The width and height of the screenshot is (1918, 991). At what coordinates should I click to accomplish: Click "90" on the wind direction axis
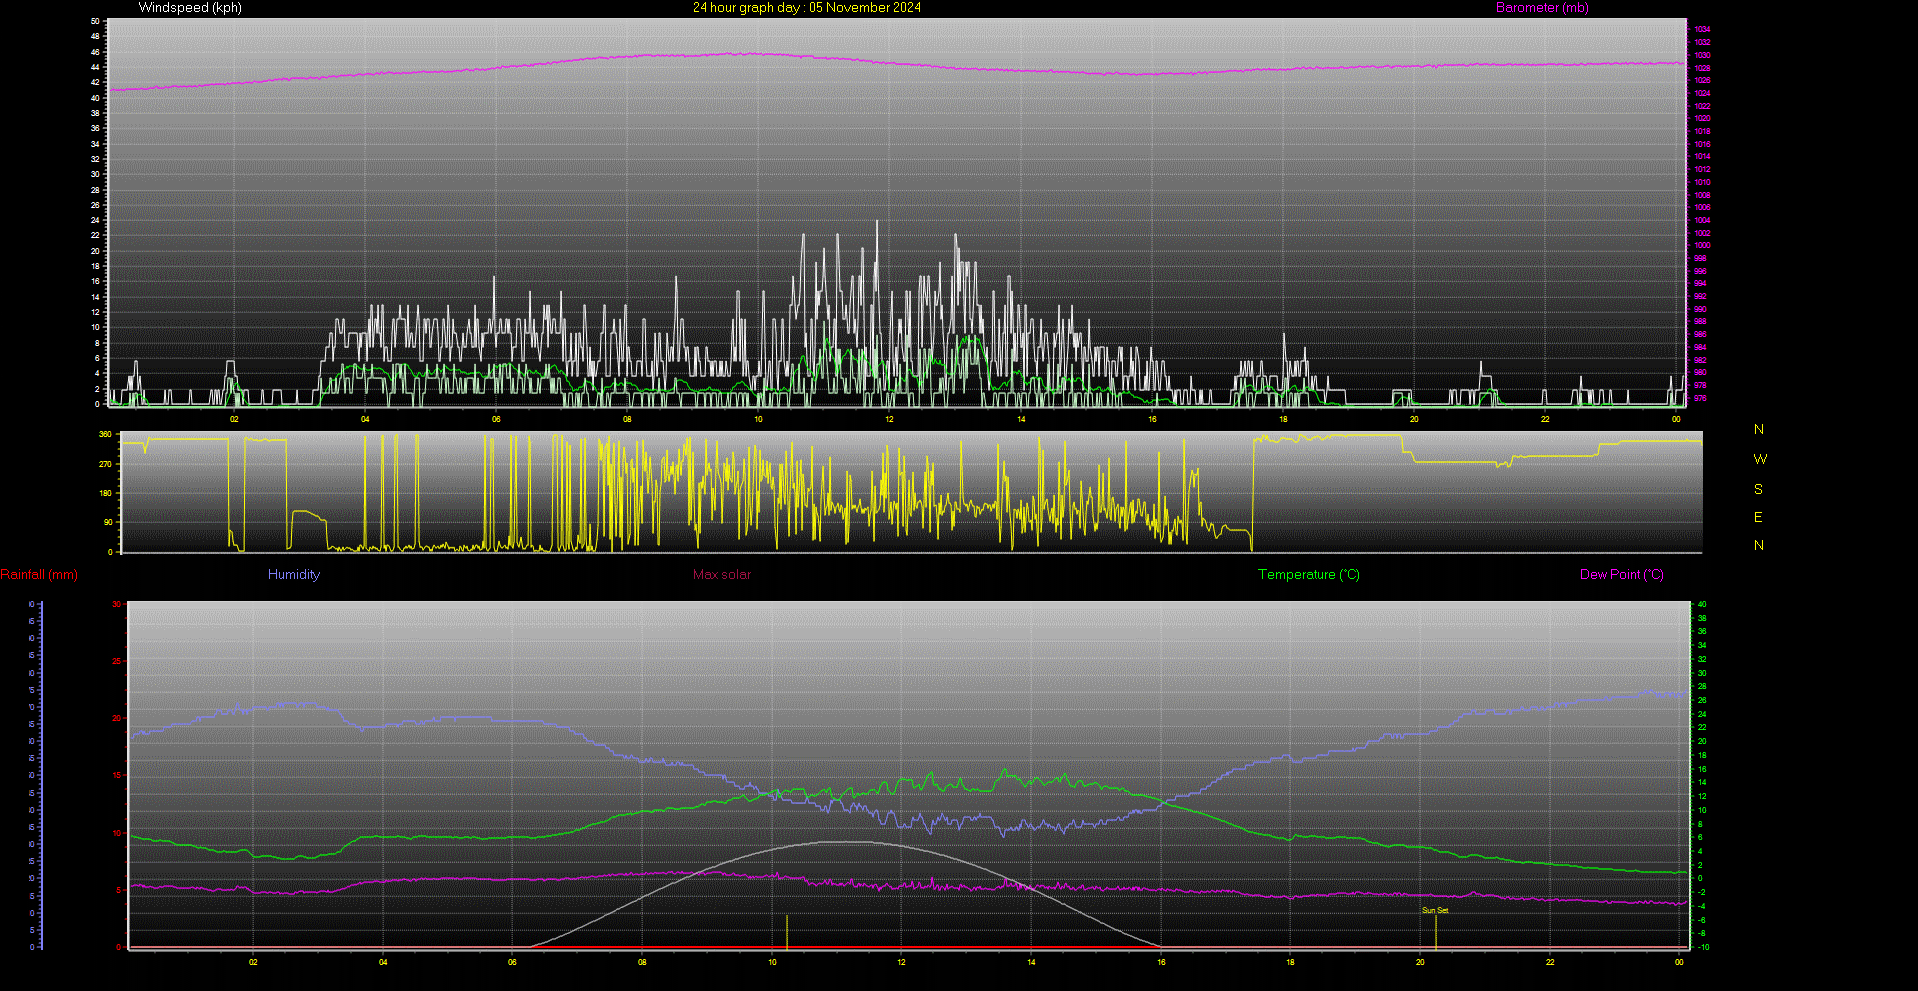[108, 523]
